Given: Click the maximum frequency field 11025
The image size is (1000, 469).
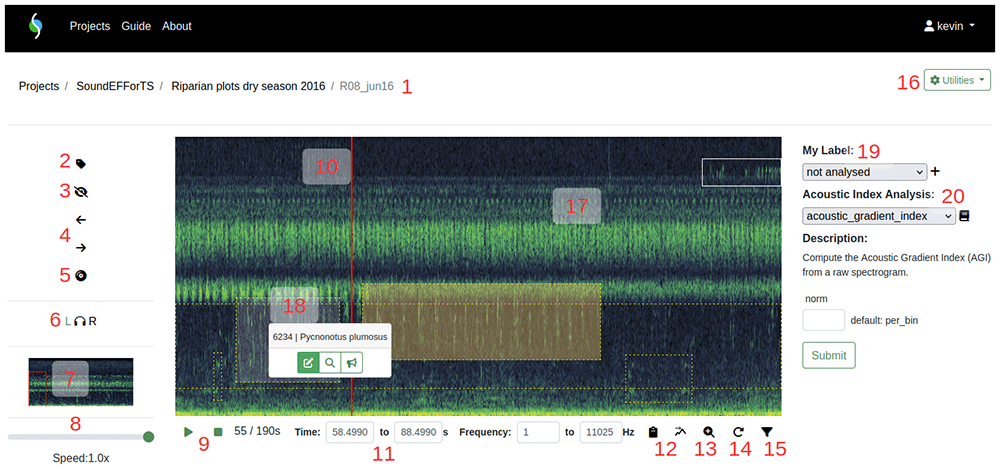Looking at the screenshot, I should (x=600, y=432).
